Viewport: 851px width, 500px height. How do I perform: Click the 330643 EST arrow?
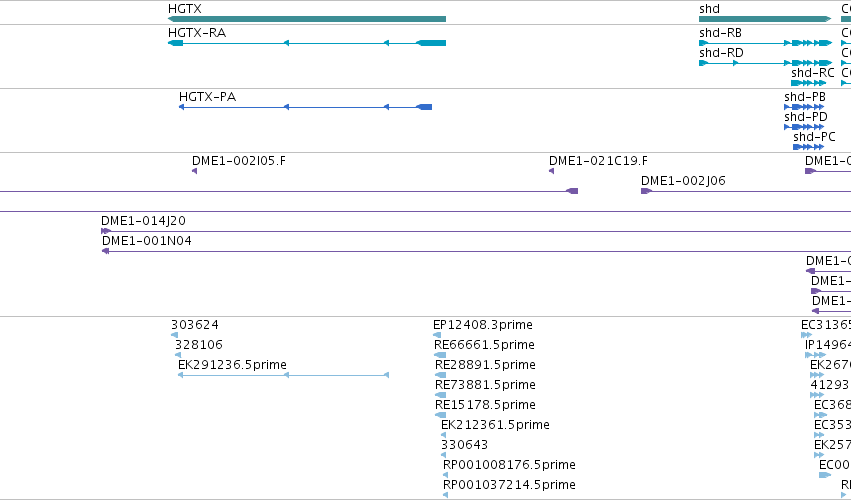click(x=443, y=455)
